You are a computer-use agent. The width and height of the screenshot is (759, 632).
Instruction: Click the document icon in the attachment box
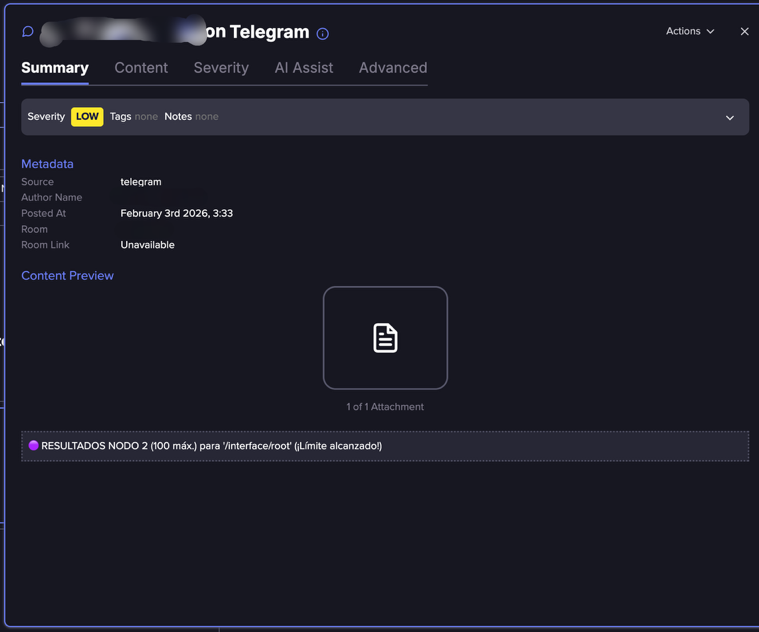[x=385, y=338]
